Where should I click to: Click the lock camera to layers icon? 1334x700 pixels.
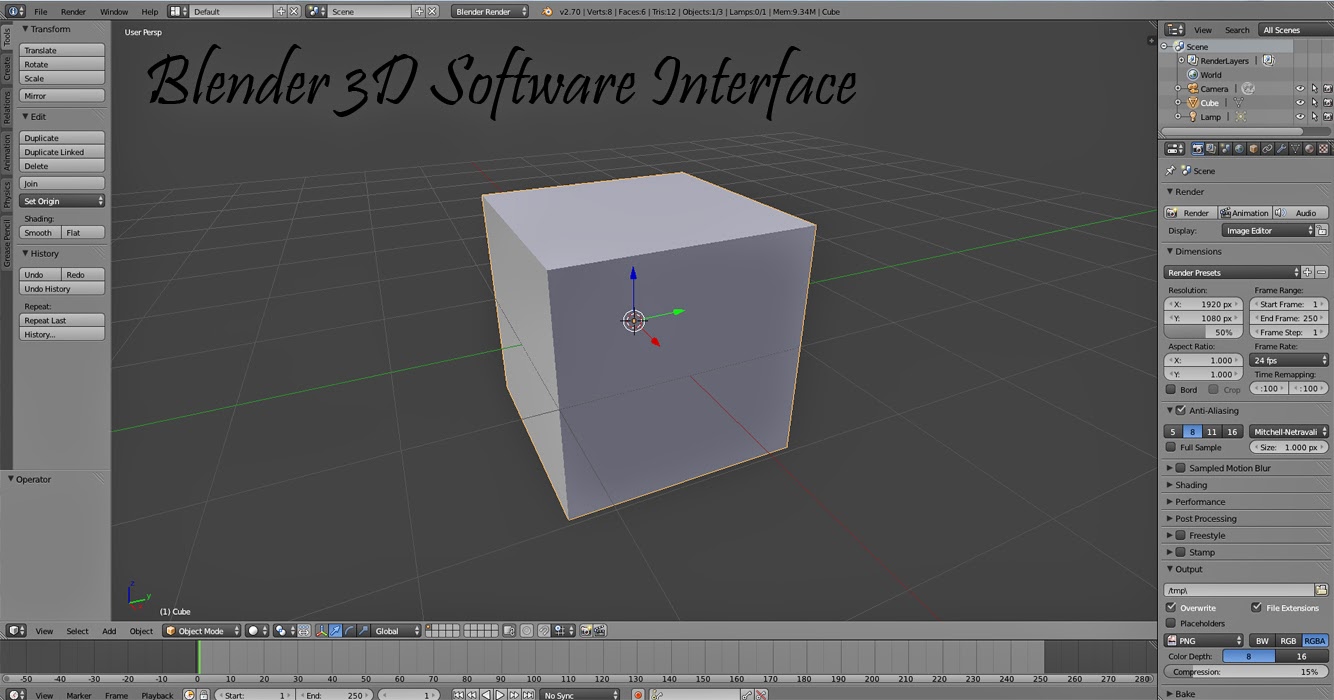tap(509, 631)
